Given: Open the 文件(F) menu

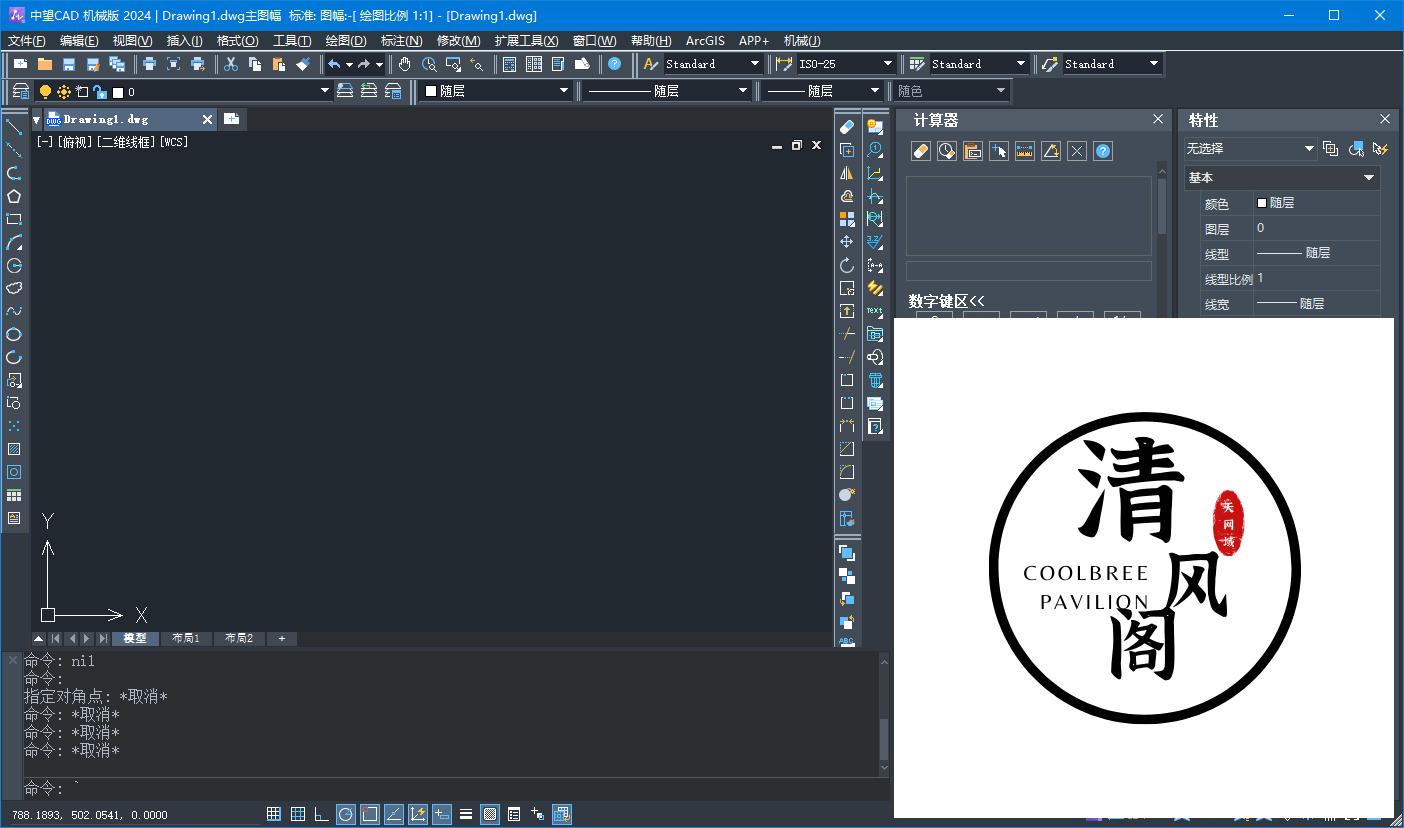Looking at the screenshot, I should (27, 41).
